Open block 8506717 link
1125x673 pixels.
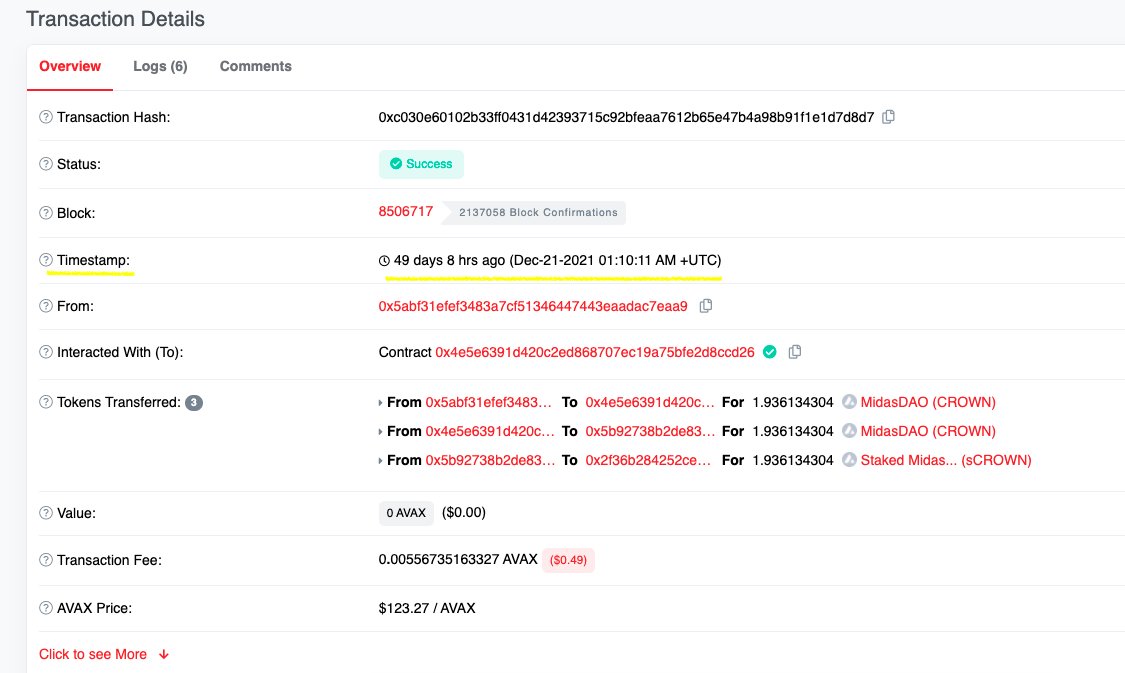coord(406,212)
